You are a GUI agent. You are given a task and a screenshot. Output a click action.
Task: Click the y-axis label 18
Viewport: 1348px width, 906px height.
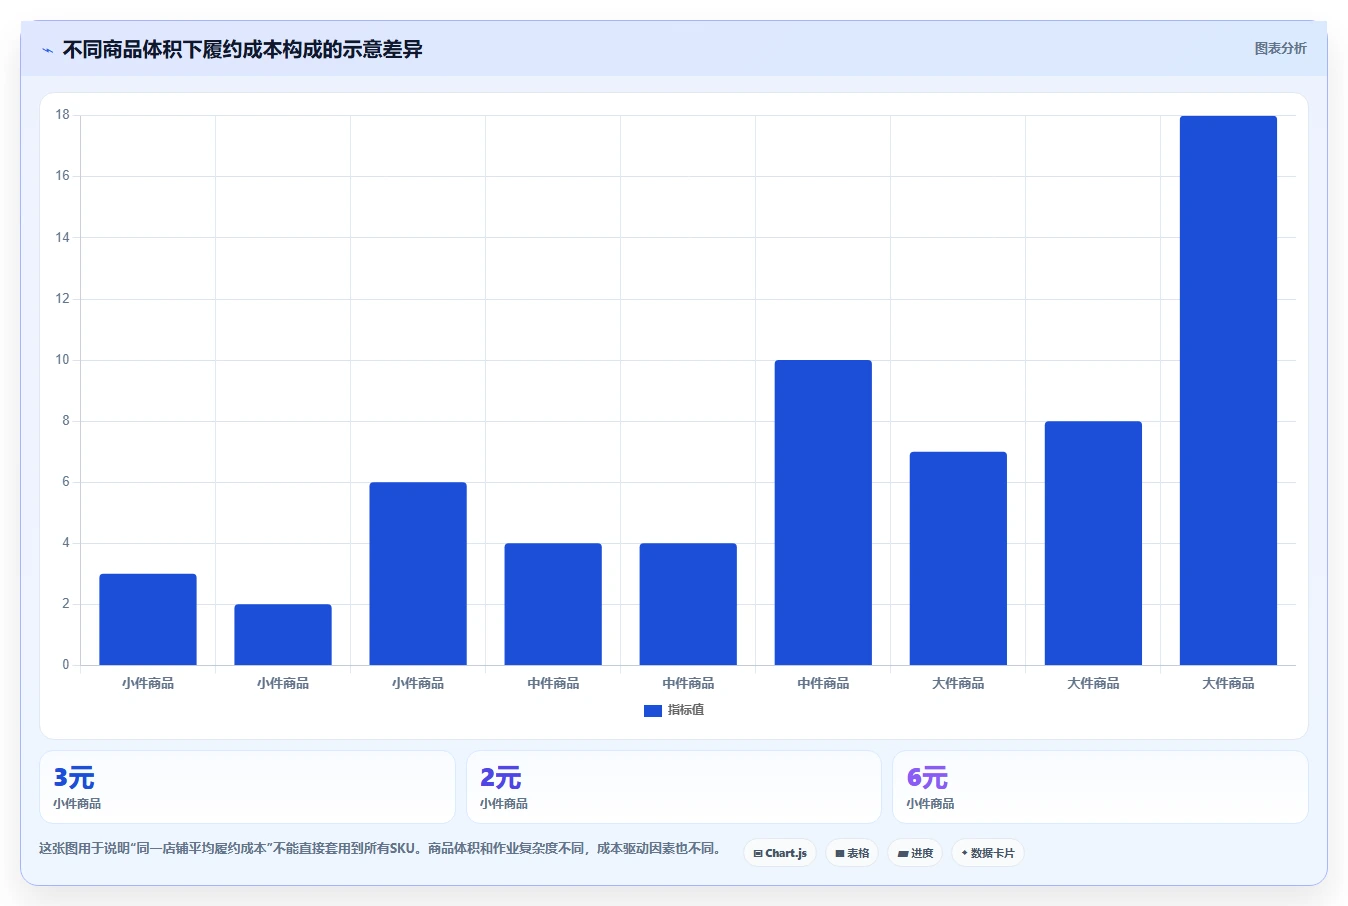(63, 115)
